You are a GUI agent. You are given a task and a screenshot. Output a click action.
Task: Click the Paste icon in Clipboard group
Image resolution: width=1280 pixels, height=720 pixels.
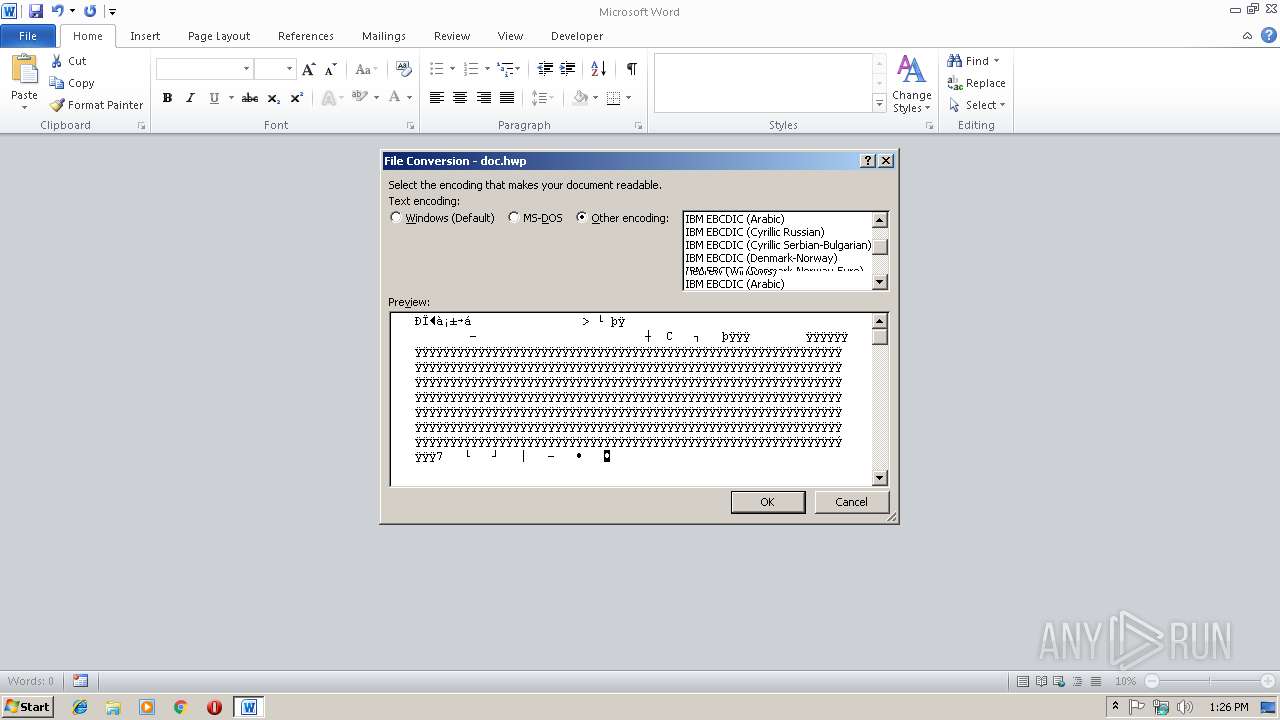pyautogui.click(x=24, y=69)
